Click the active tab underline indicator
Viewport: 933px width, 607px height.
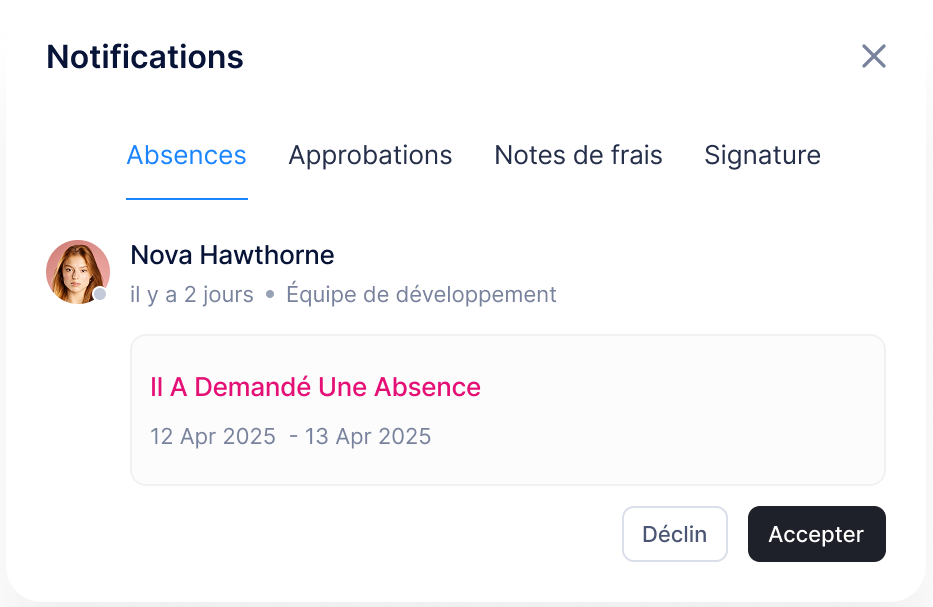[186, 199]
